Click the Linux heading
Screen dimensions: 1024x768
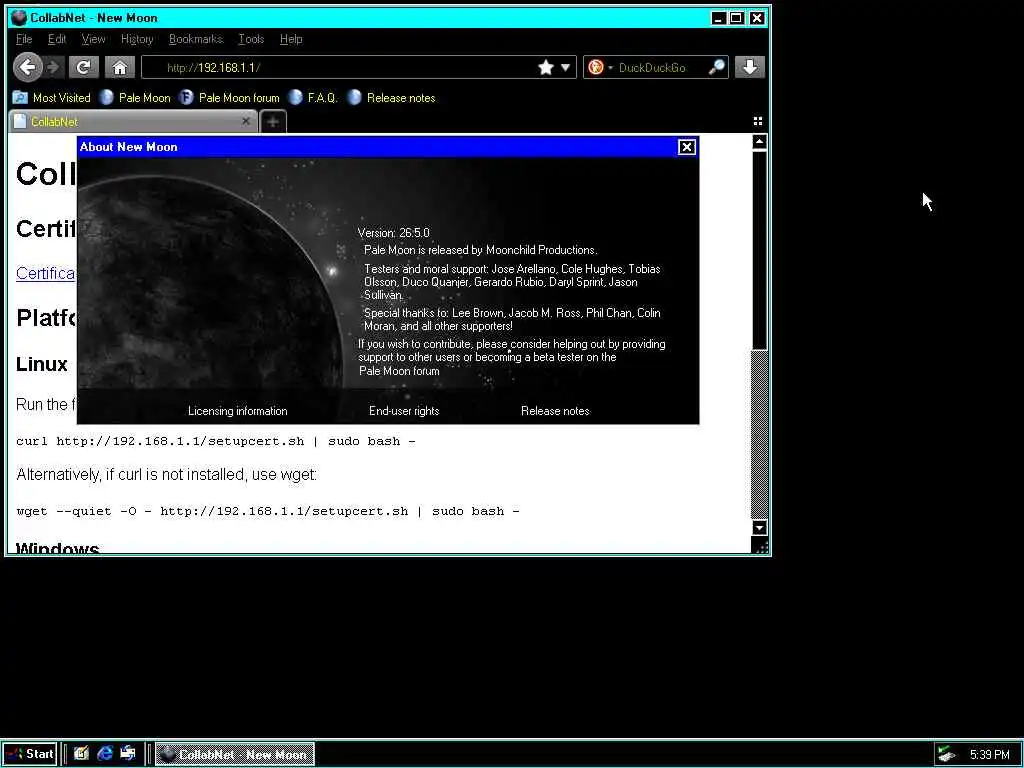(x=42, y=364)
